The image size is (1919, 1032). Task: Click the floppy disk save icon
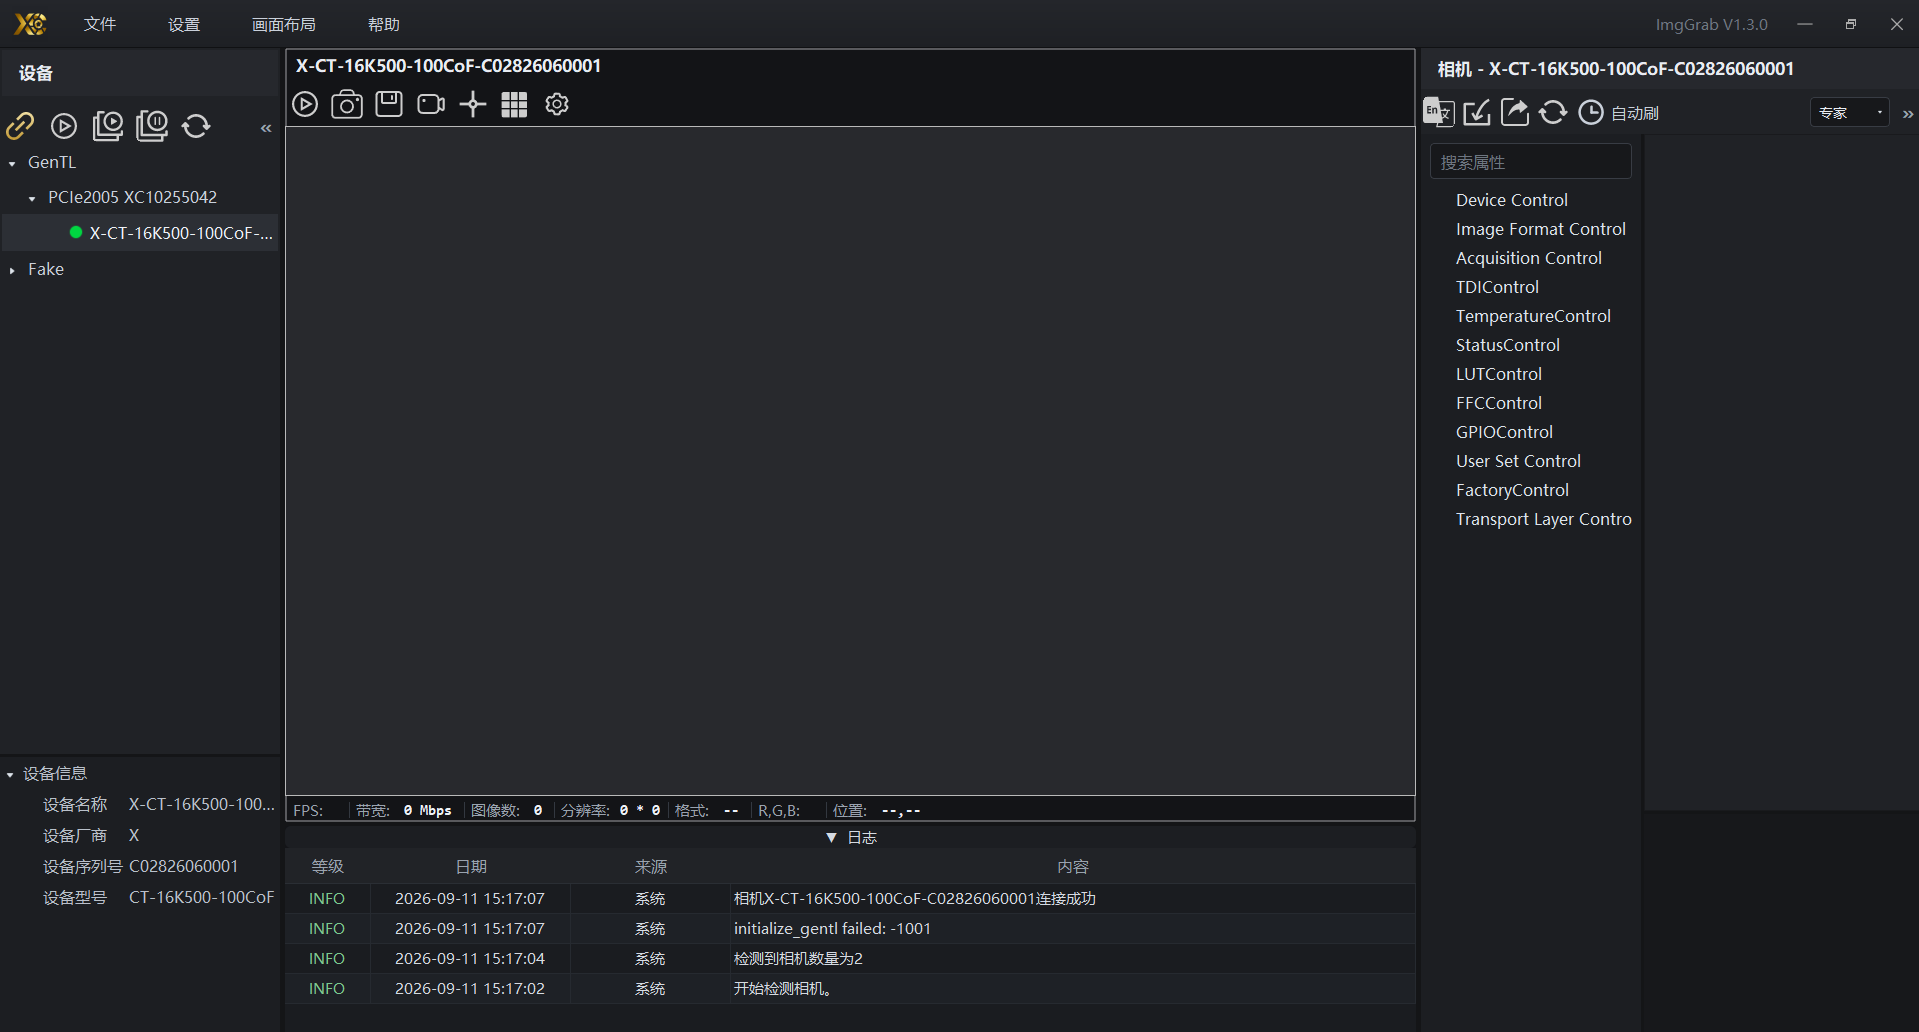(x=389, y=104)
